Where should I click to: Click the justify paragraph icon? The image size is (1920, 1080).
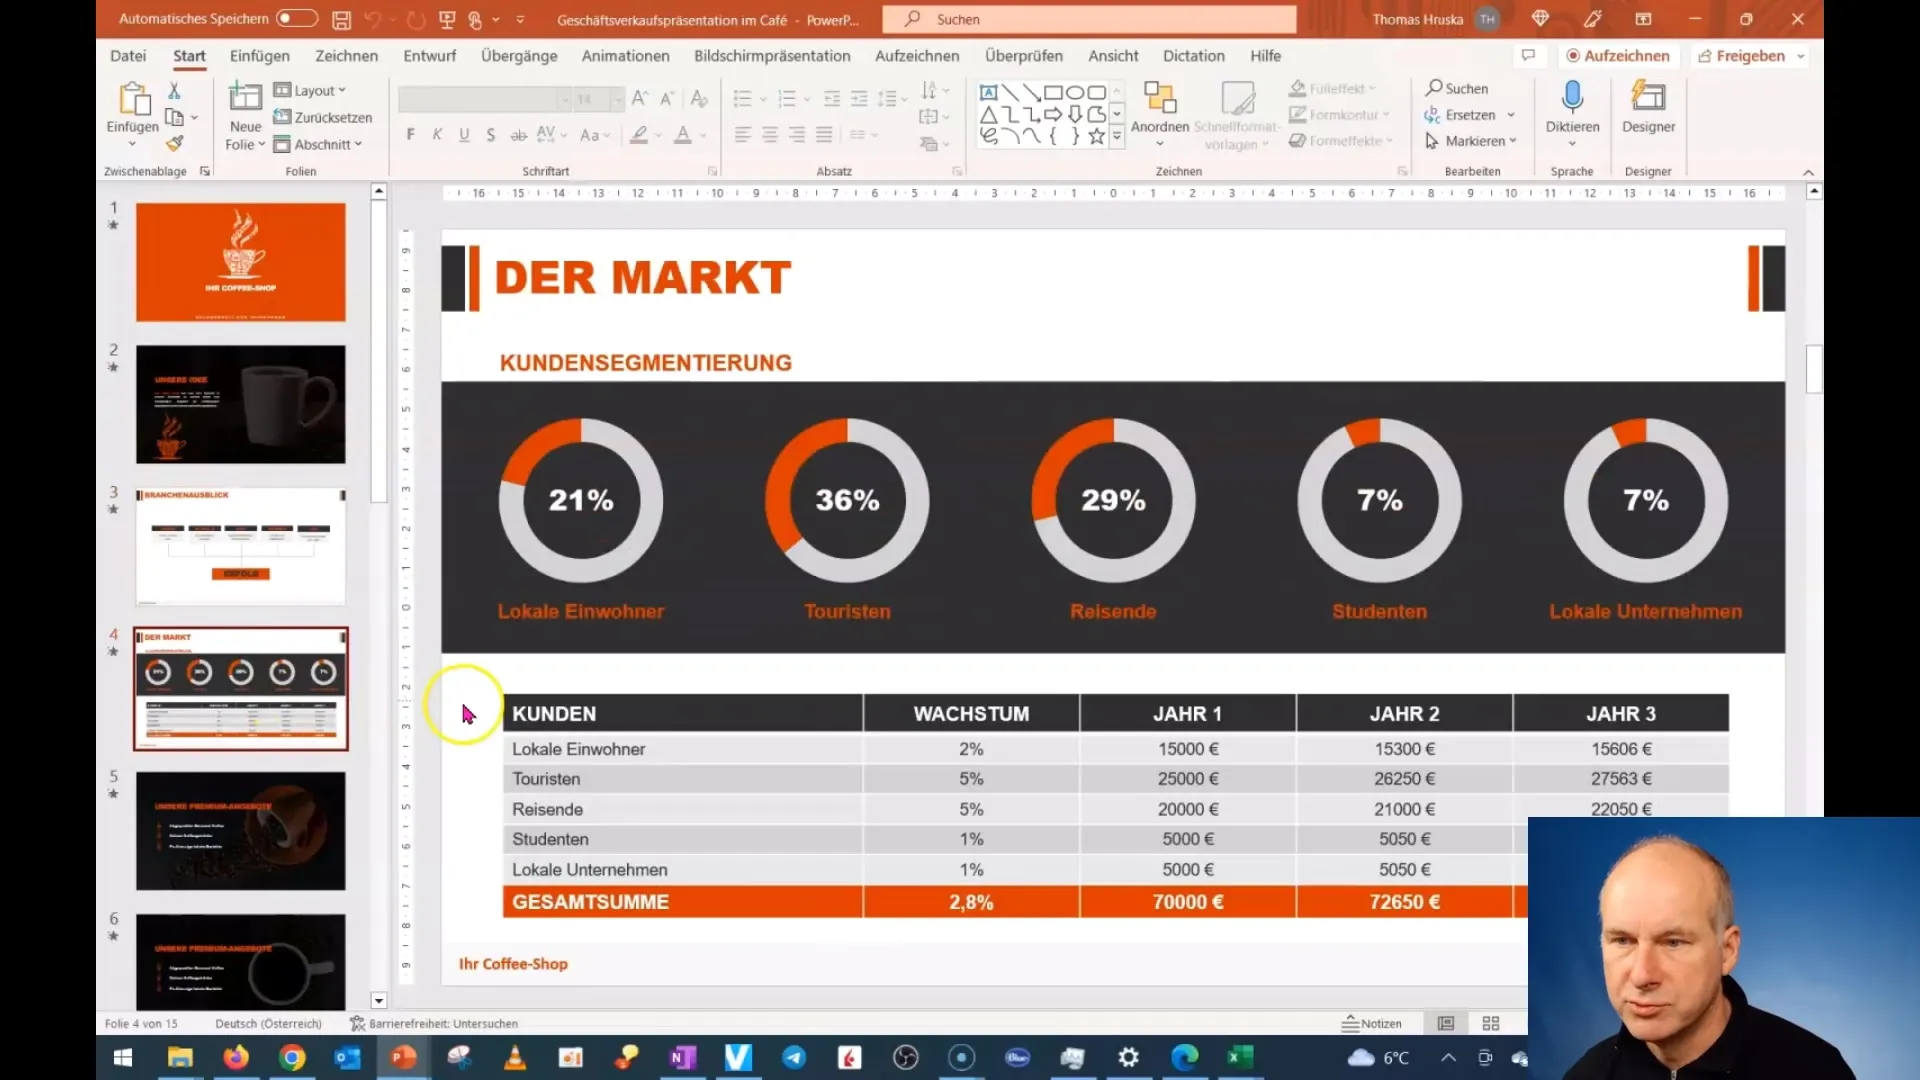[x=823, y=134]
